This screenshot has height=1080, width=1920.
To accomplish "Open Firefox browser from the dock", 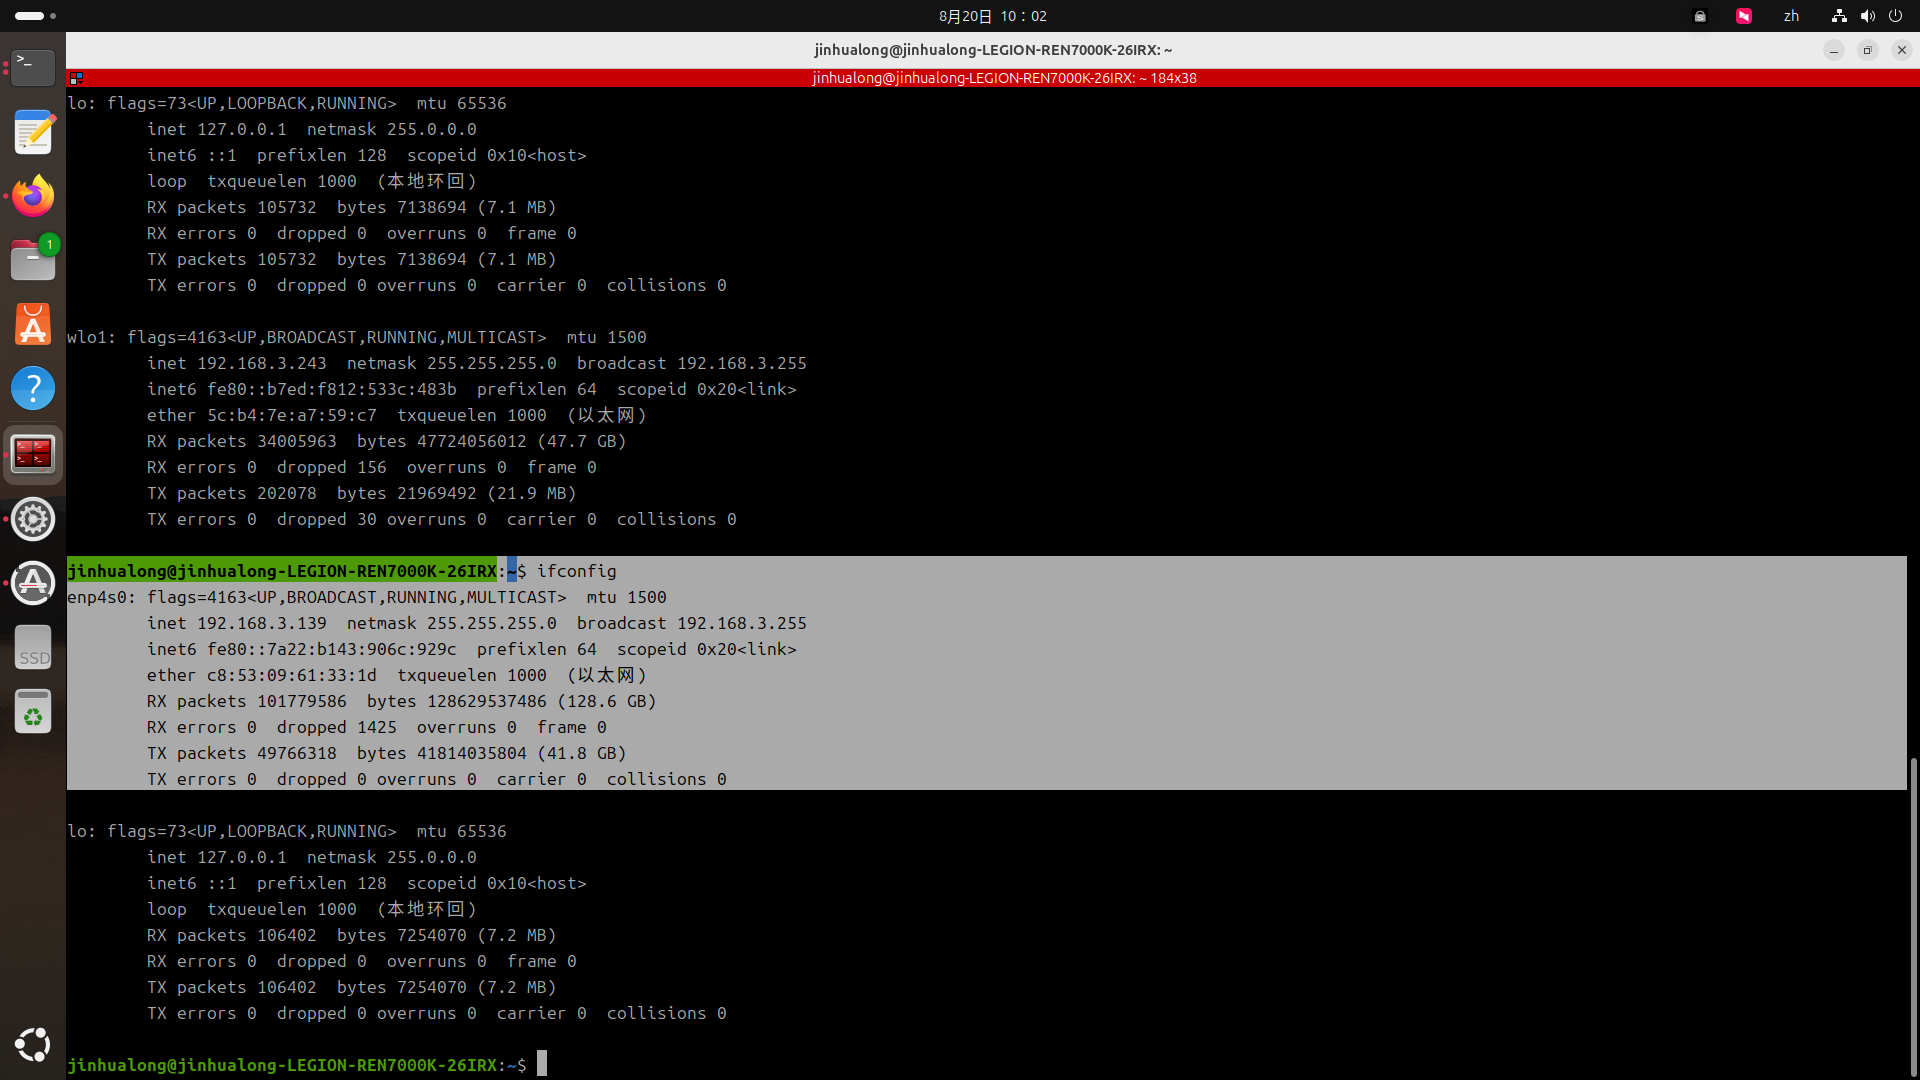I will [33, 196].
